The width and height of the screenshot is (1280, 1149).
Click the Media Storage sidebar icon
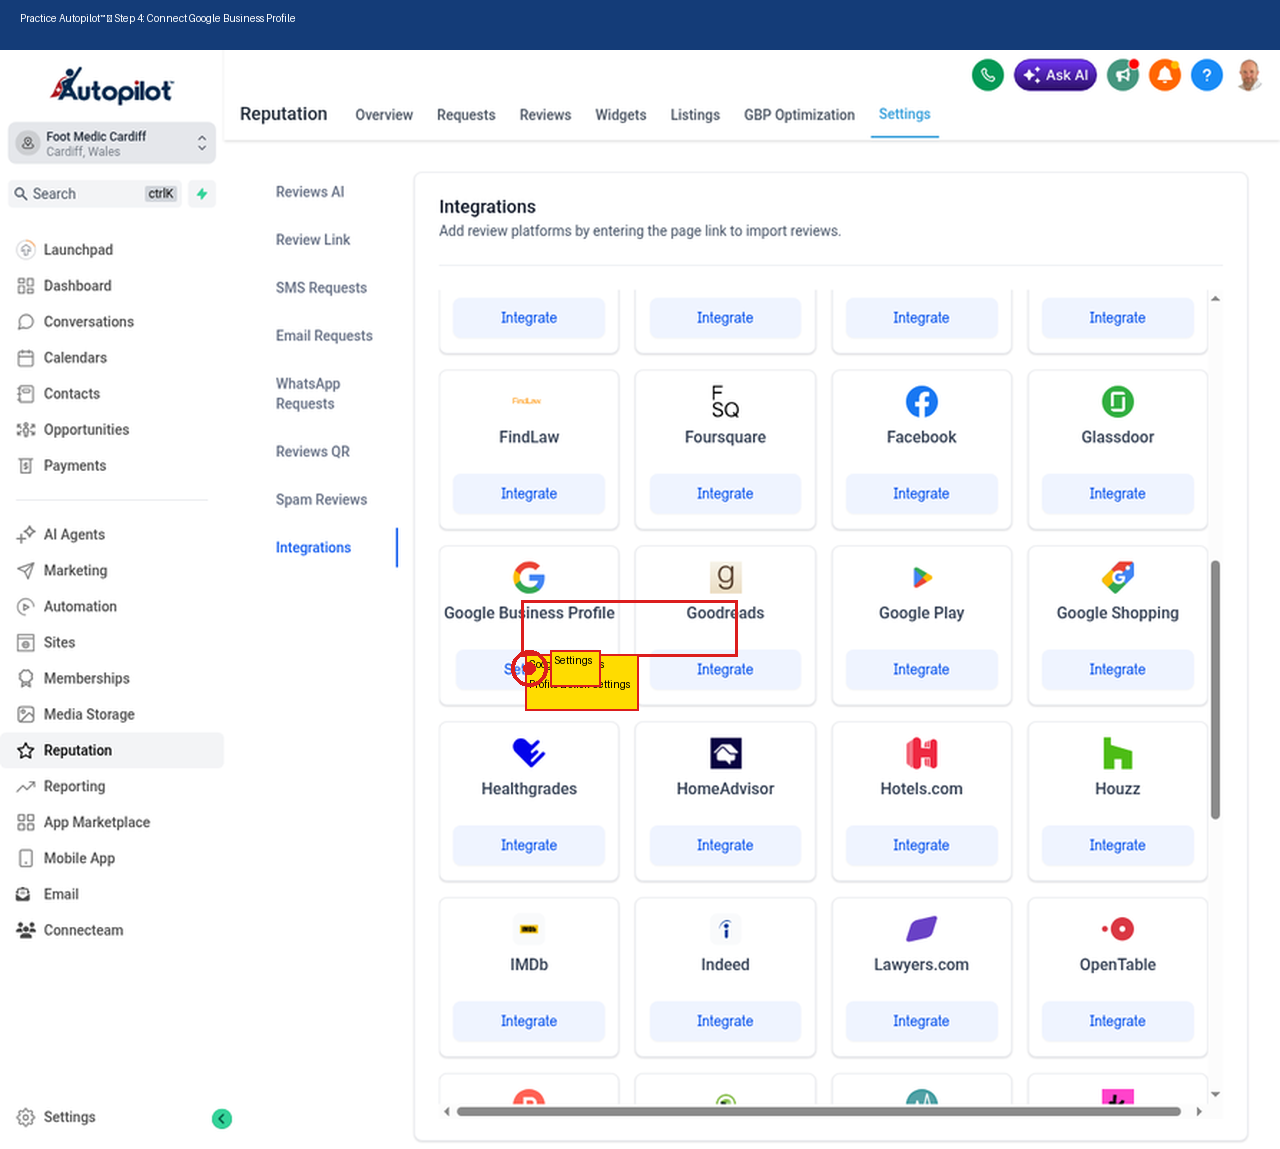coord(26,715)
